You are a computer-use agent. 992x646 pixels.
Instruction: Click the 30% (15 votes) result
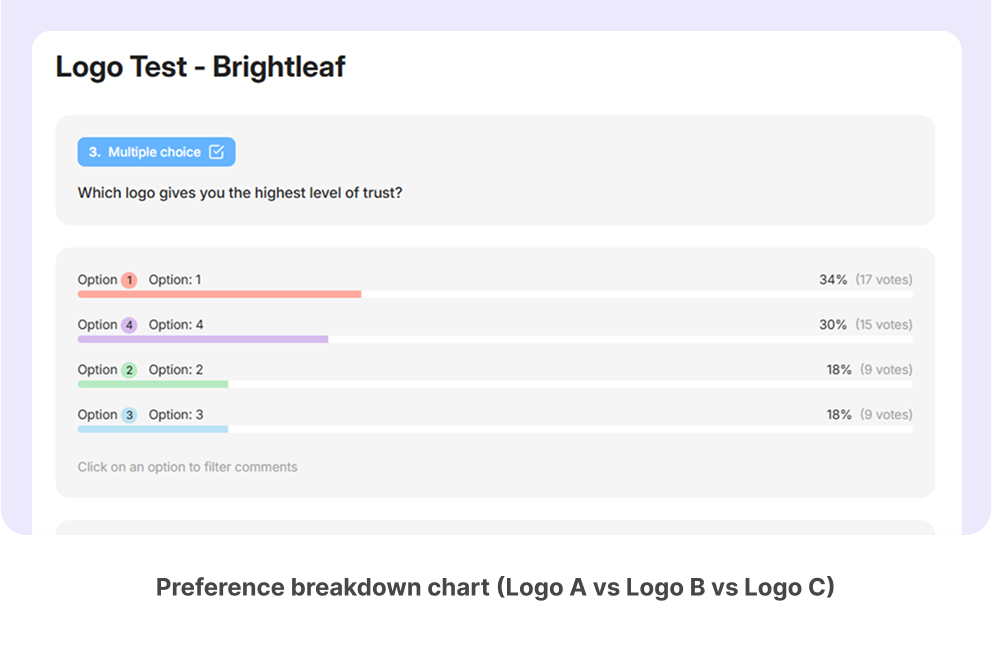(865, 325)
